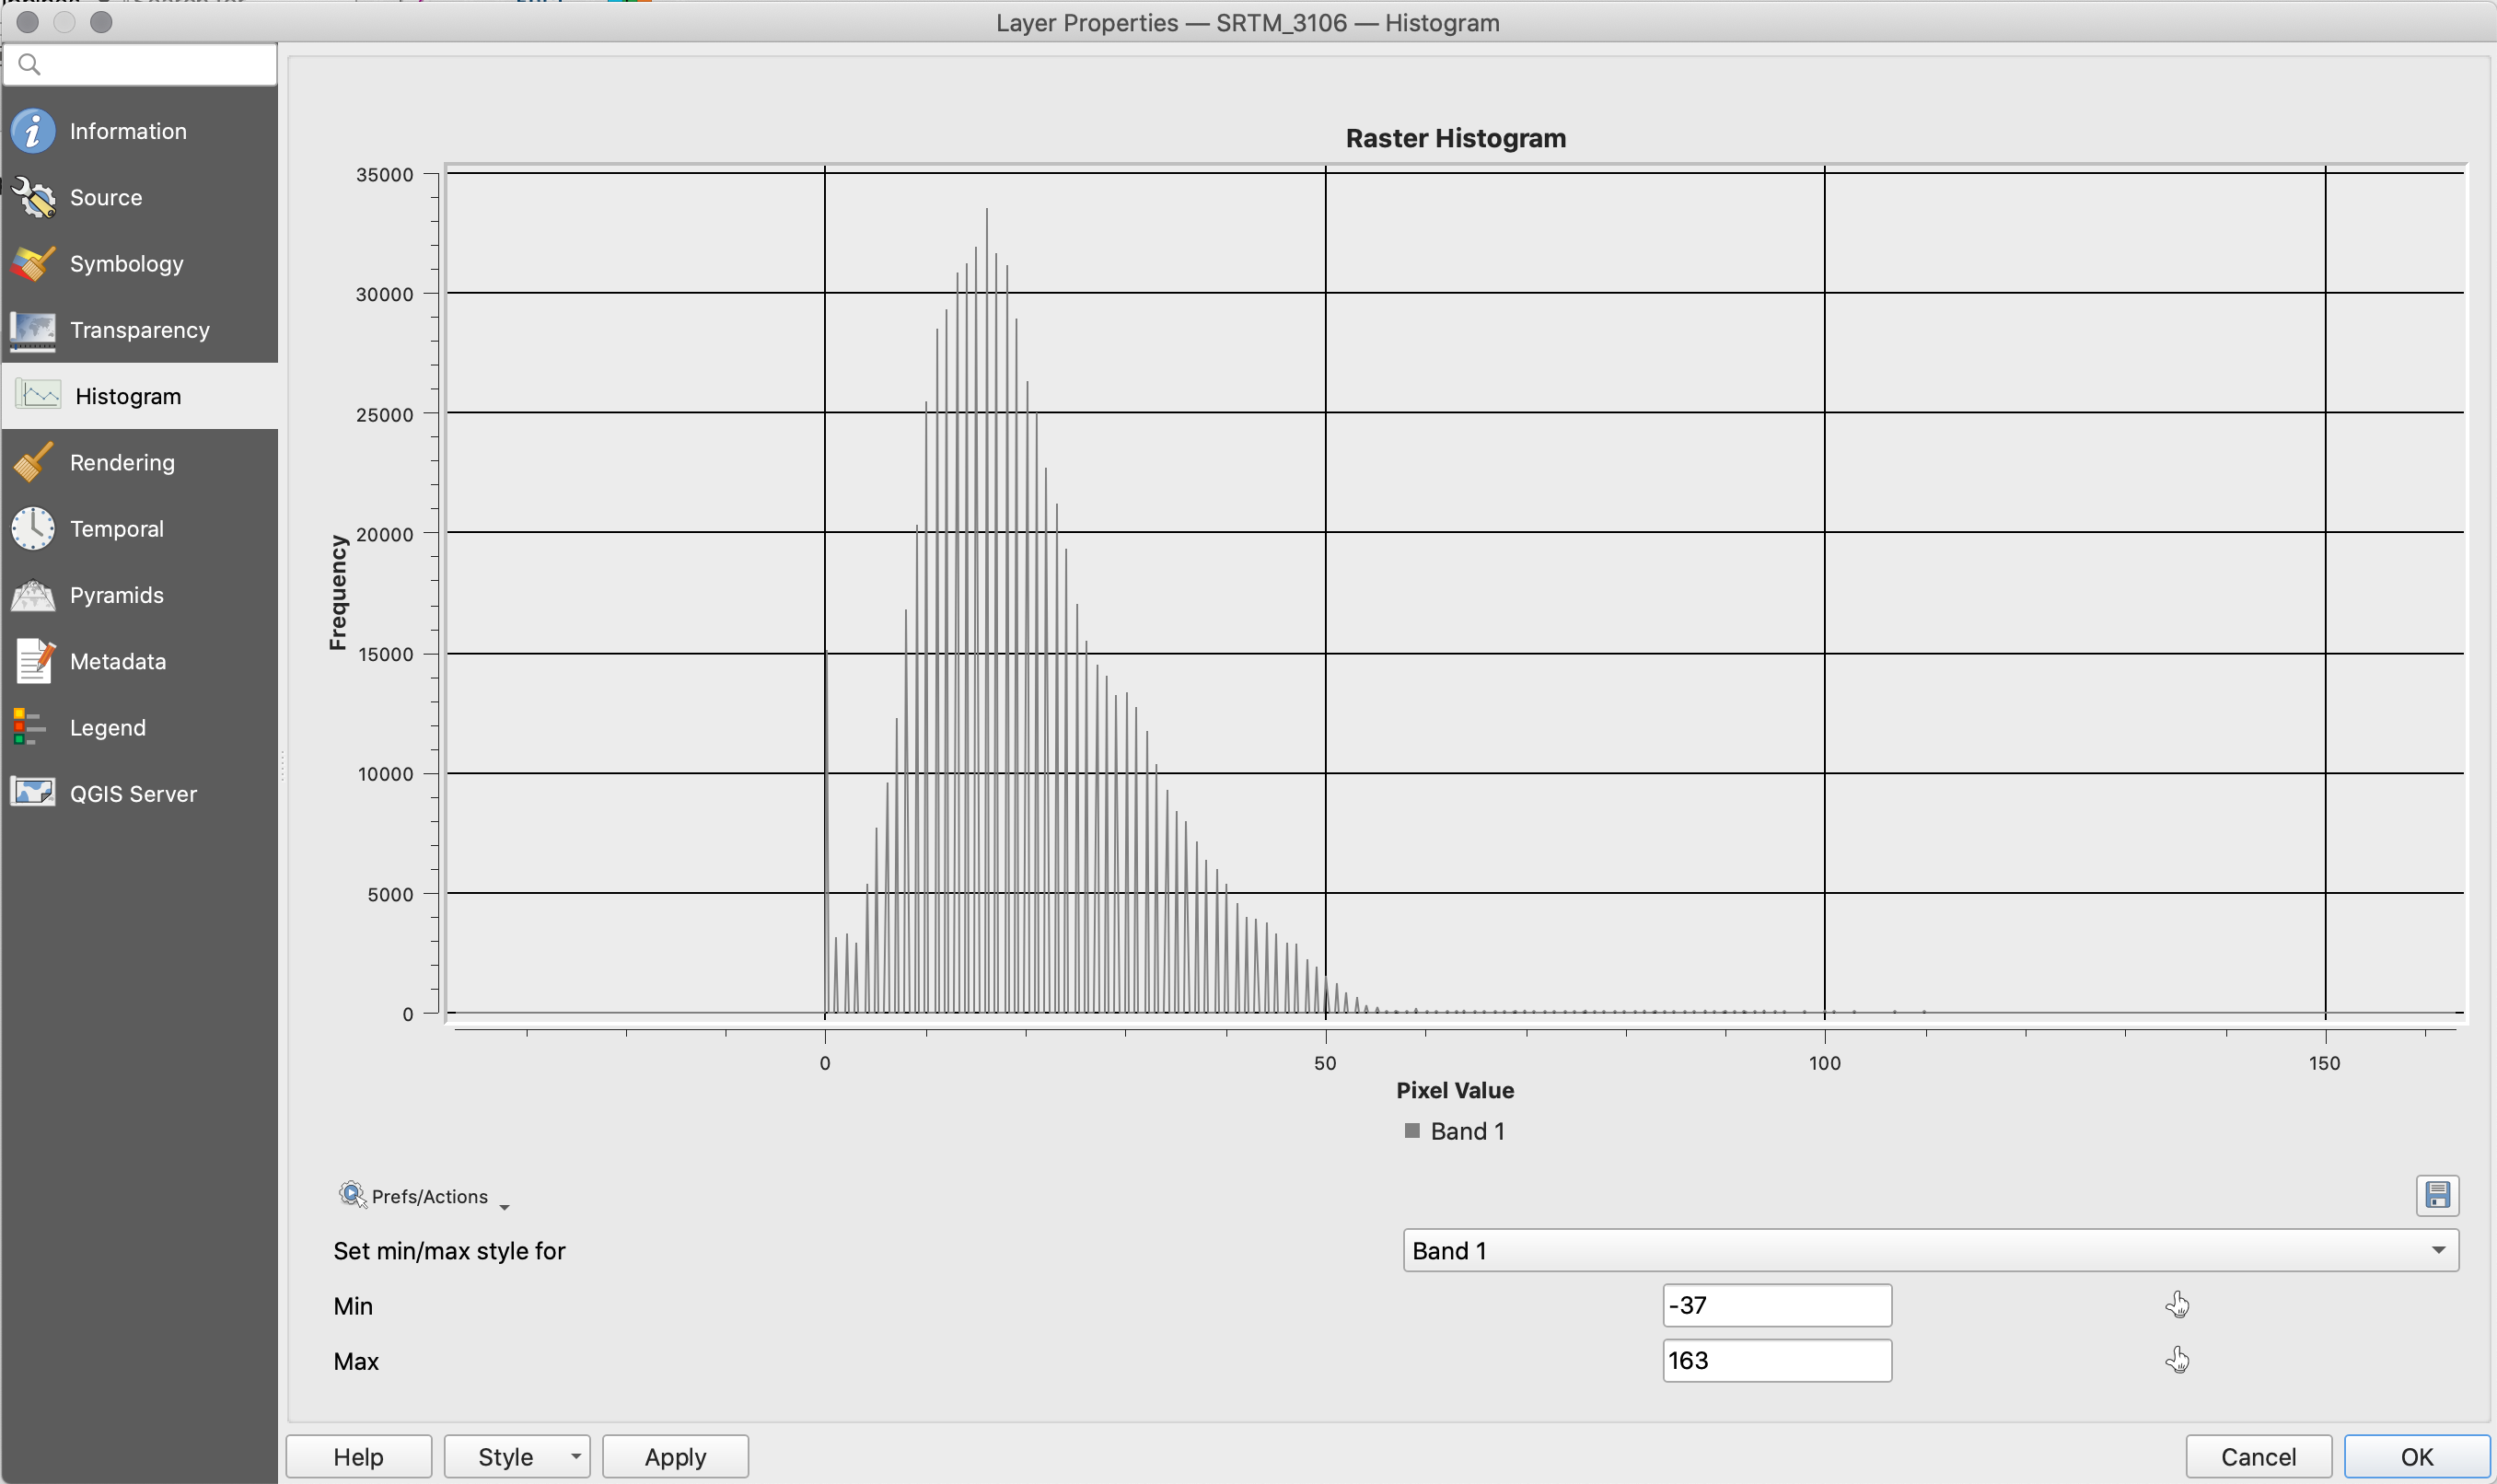
Task: Click the 100 x-axis tick label
Action: click(x=1824, y=1063)
